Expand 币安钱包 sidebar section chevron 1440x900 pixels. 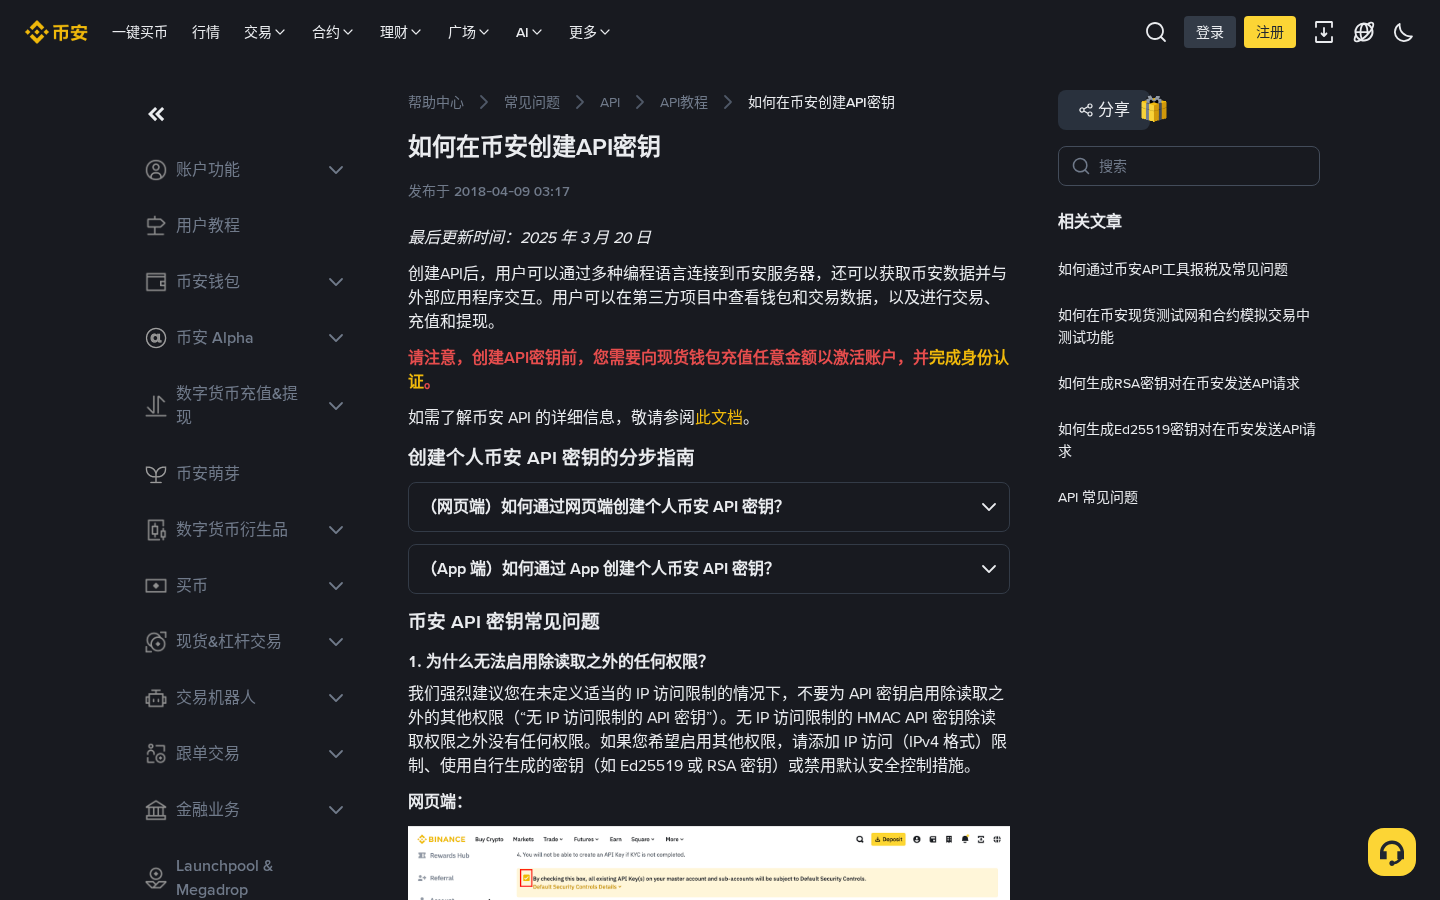[336, 282]
